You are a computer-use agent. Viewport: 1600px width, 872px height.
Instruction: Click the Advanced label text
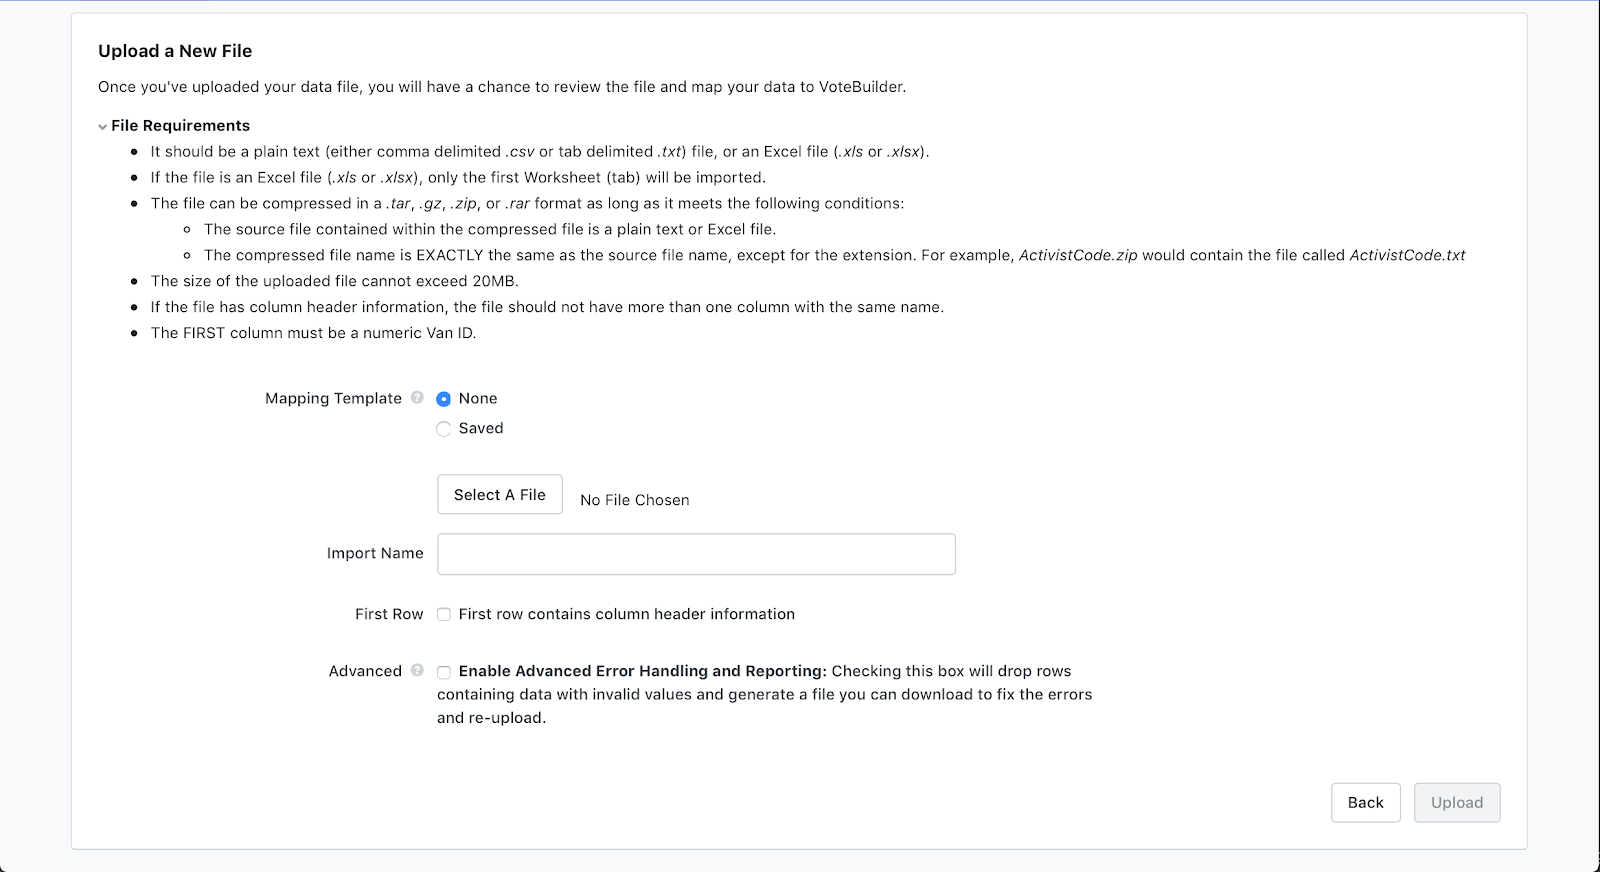pyautogui.click(x=365, y=671)
